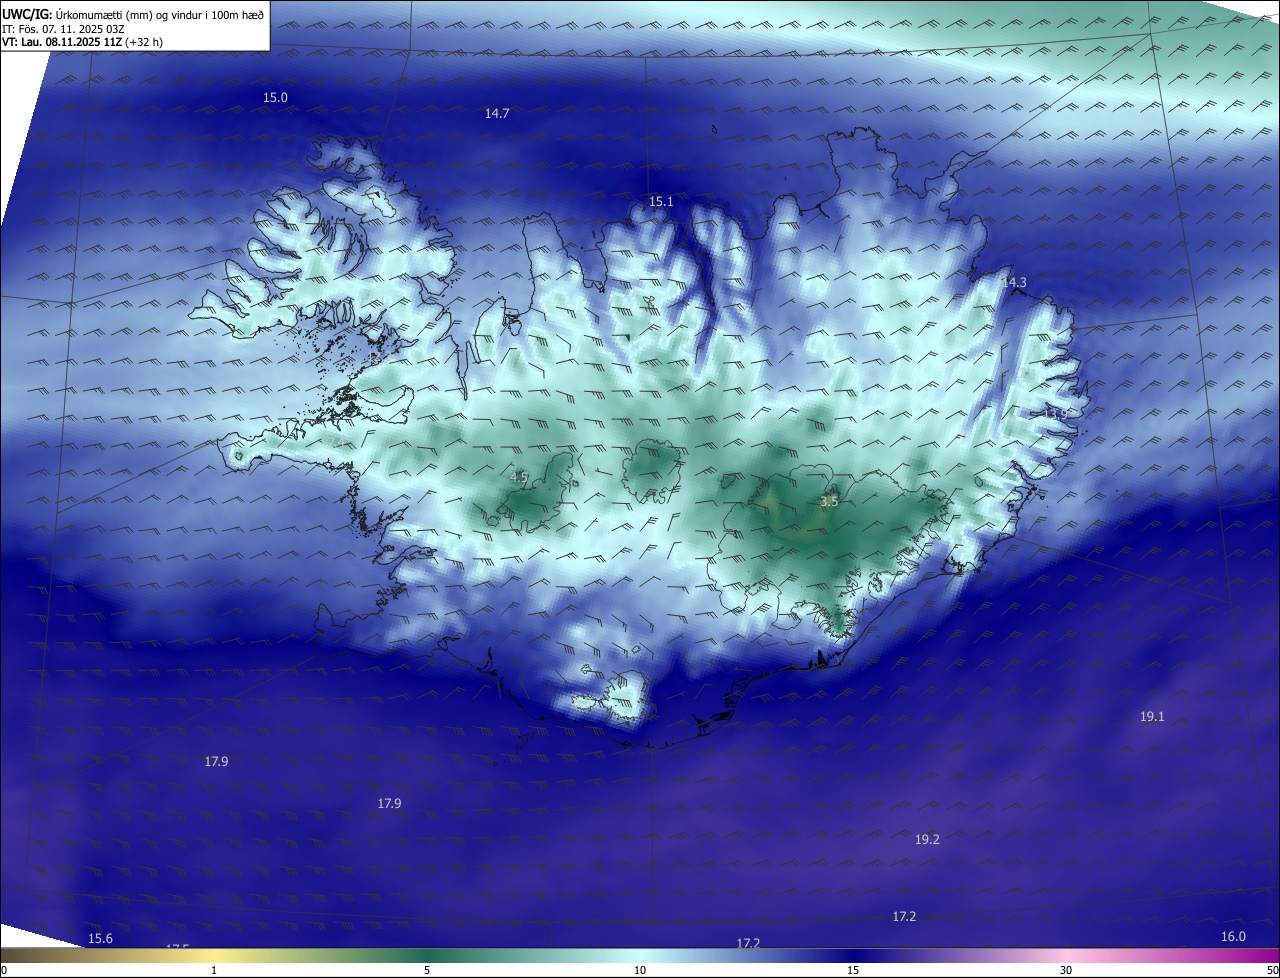
Task: Click the '50' tick on the color scale
Action: [1272, 970]
